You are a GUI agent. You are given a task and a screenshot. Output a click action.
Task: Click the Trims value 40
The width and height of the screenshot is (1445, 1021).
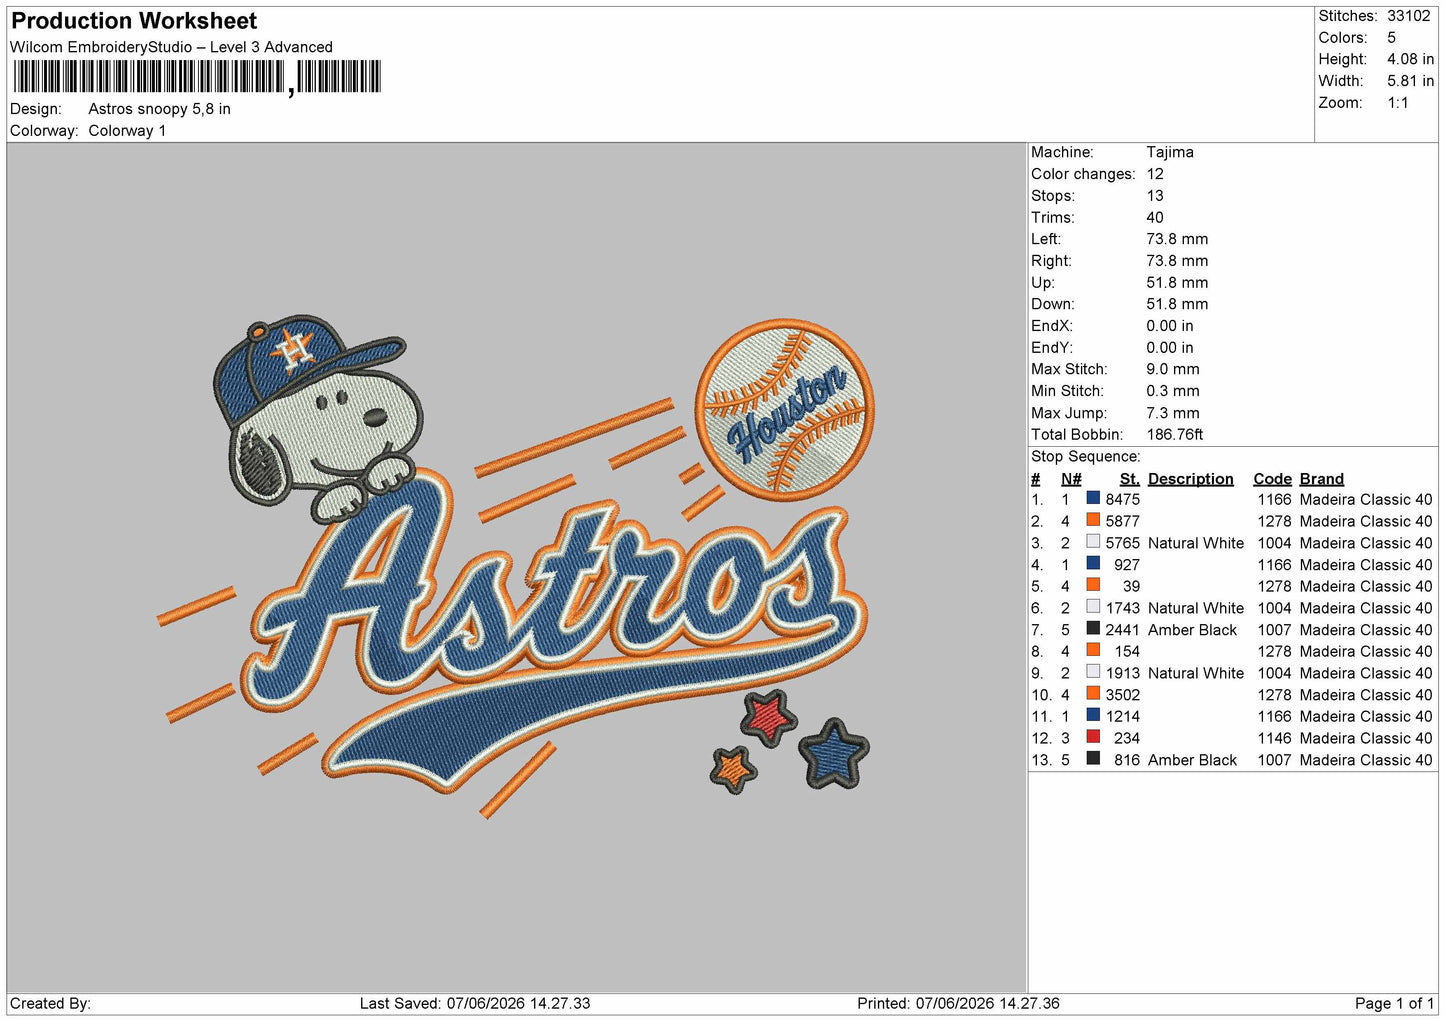point(1154,217)
